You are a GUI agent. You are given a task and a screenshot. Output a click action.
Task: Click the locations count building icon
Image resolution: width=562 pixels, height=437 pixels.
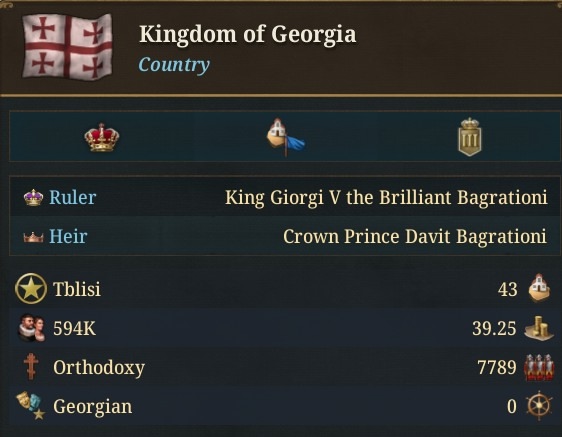pyautogui.click(x=539, y=289)
